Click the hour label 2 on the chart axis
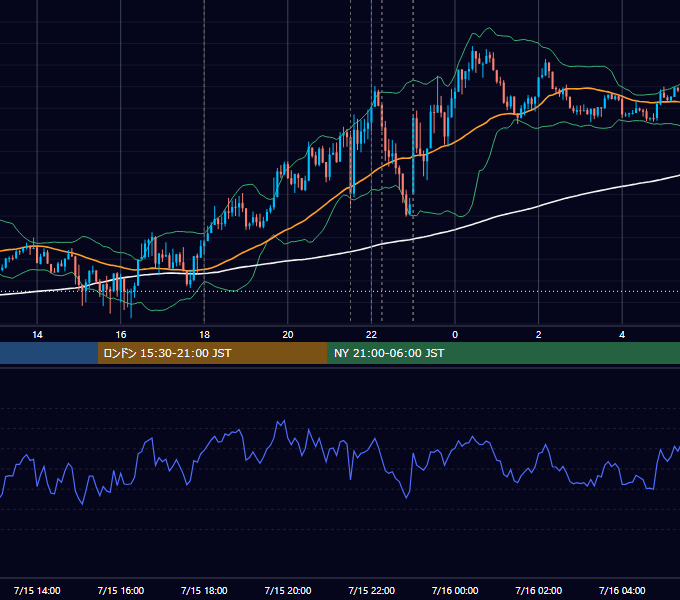This screenshot has width=680, height=600. click(x=539, y=335)
